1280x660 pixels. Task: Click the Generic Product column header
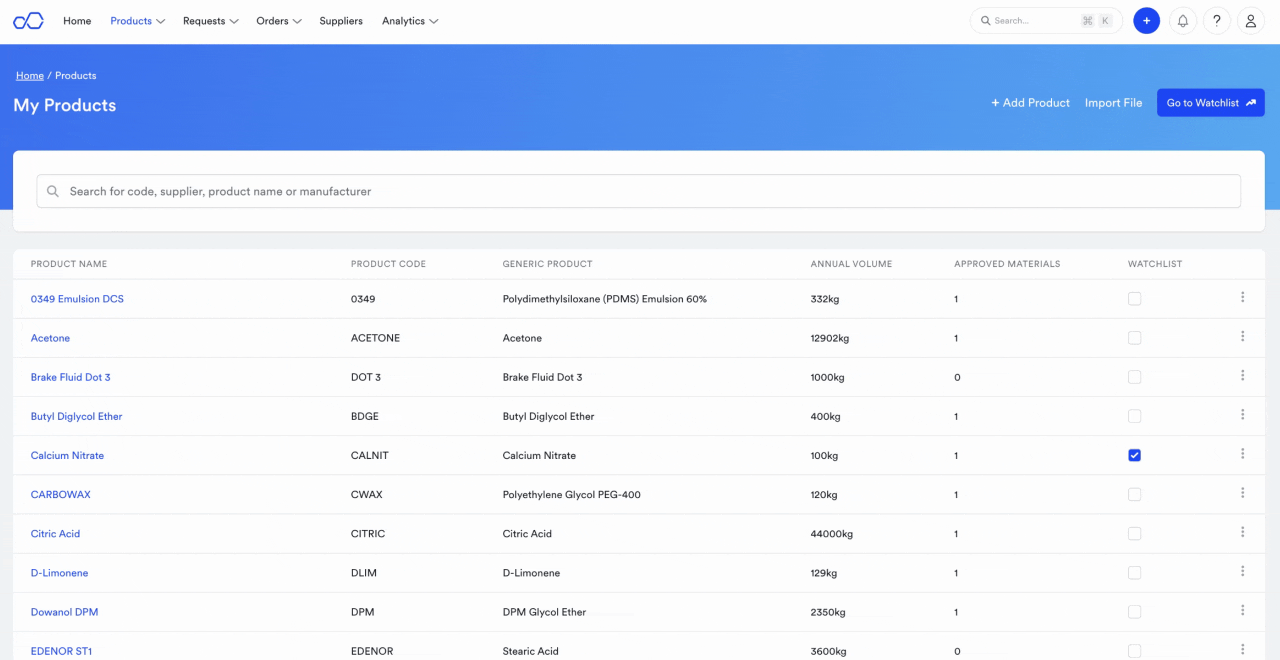[547, 264]
